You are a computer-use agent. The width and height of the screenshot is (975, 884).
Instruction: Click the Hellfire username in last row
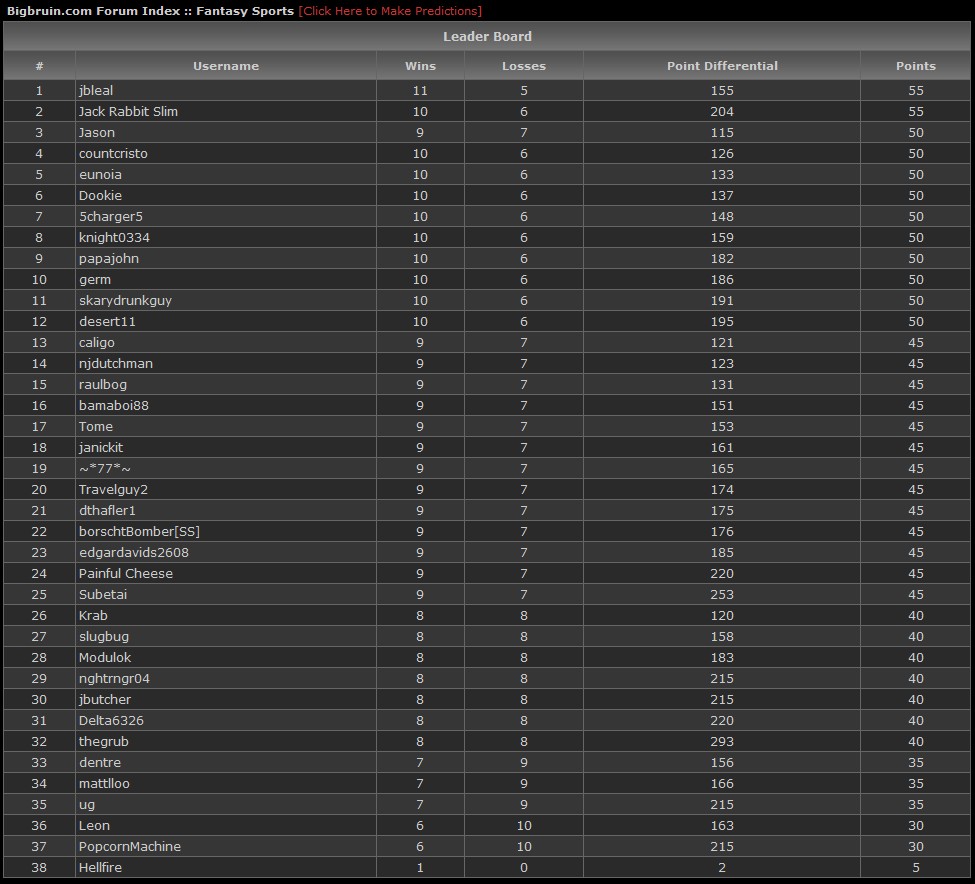pyautogui.click(x=100, y=867)
